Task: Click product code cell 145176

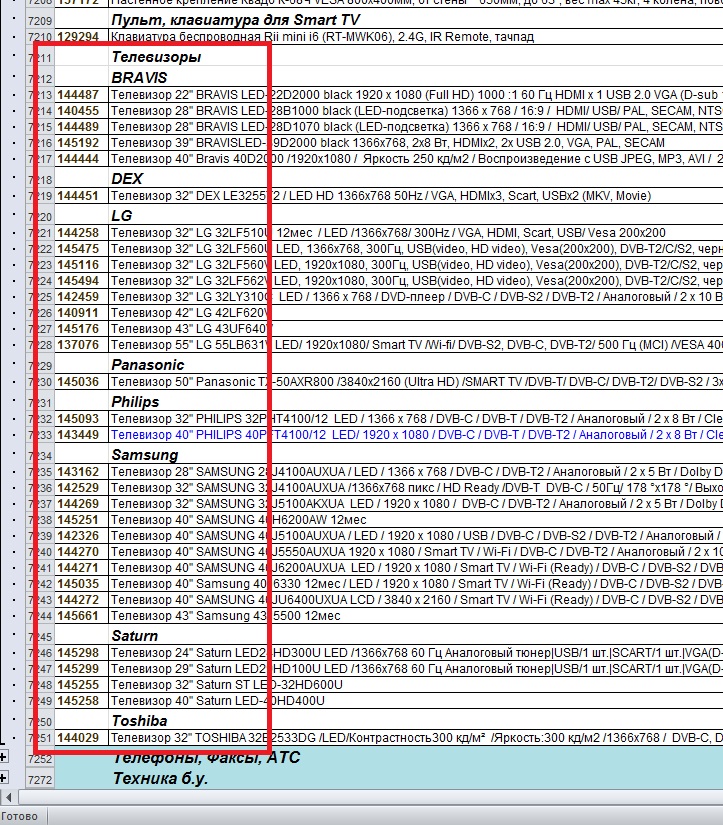Action: (82, 329)
